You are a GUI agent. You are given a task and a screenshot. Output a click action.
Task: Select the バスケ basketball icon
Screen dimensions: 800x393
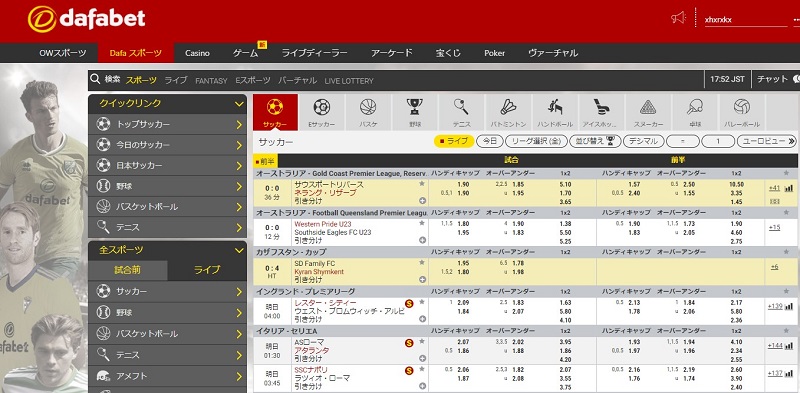pyautogui.click(x=368, y=112)
